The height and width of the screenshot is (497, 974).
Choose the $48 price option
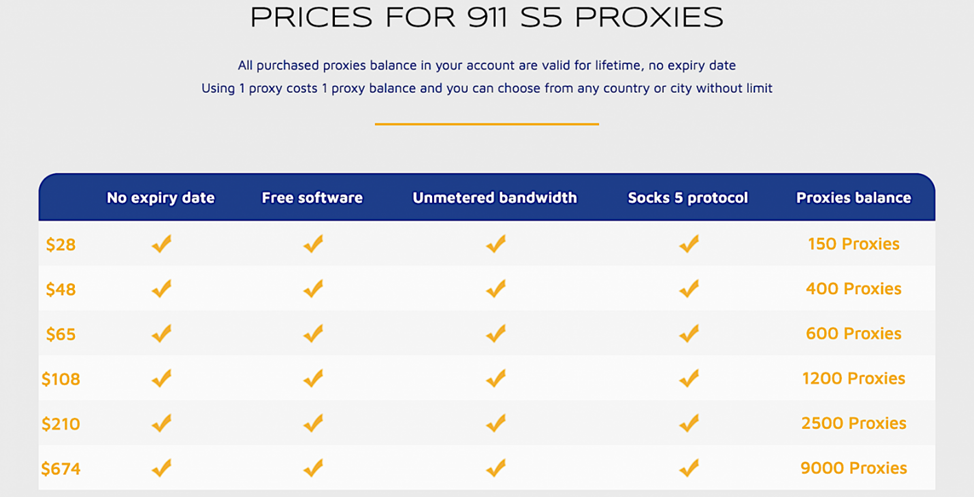[x=61, y=289]
